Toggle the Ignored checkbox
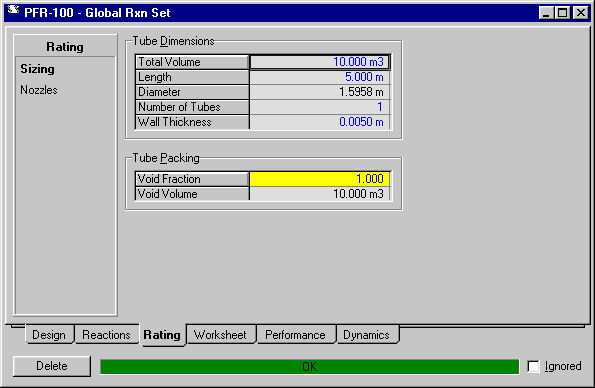 tap(533, 366)
